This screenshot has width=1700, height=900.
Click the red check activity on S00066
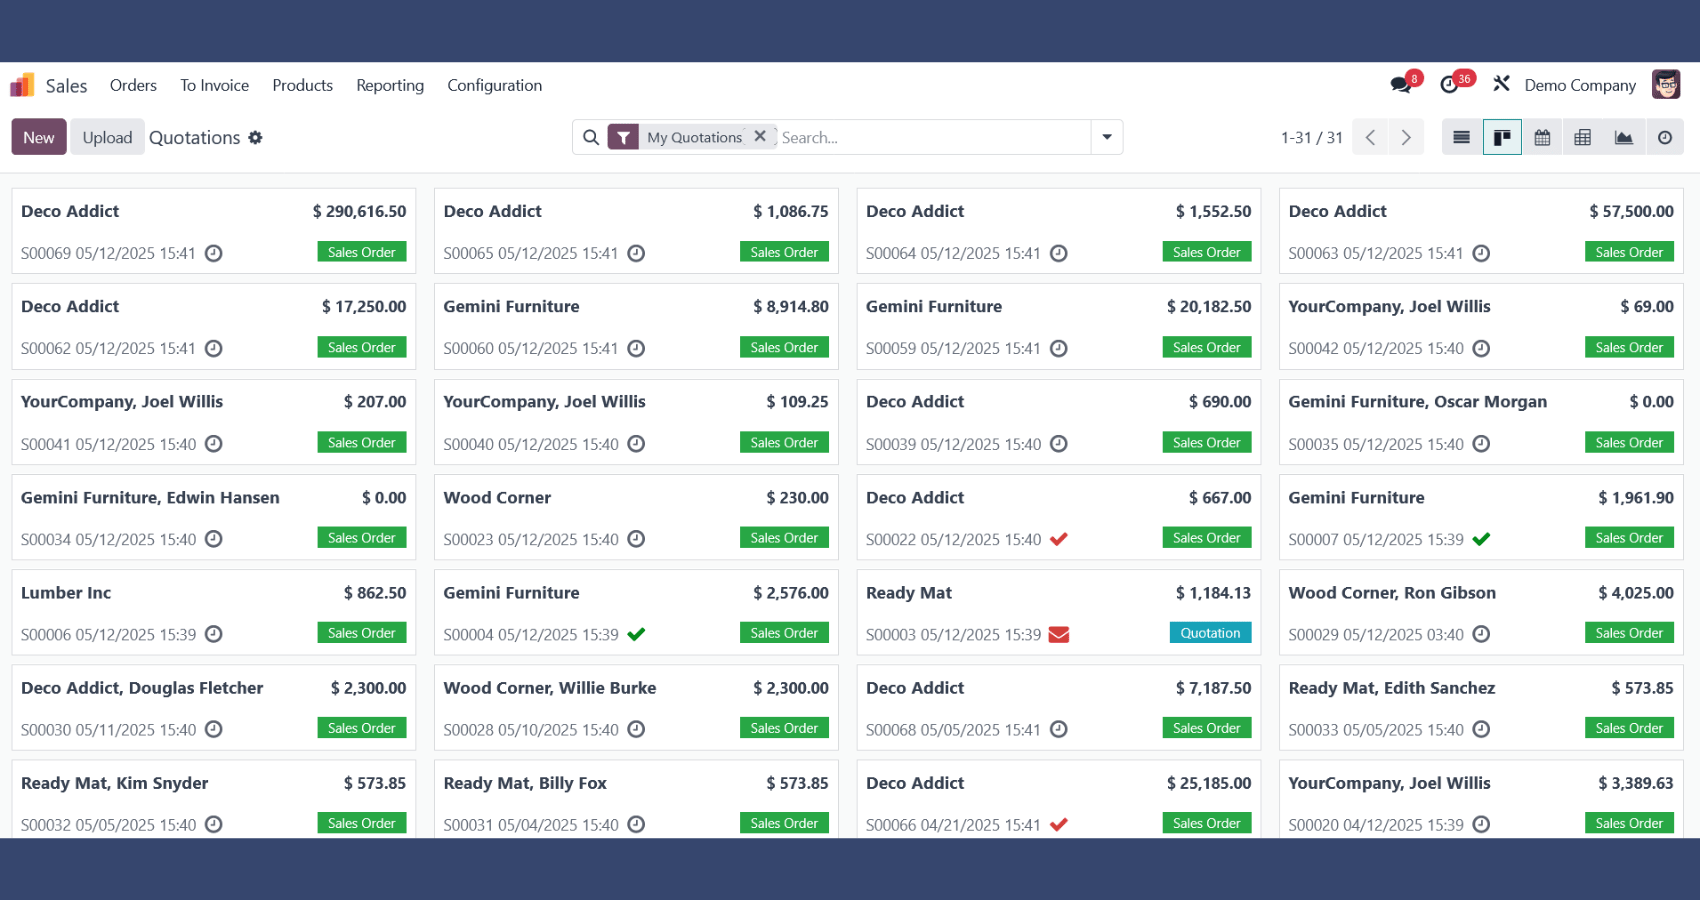[x=1059, y=825]
